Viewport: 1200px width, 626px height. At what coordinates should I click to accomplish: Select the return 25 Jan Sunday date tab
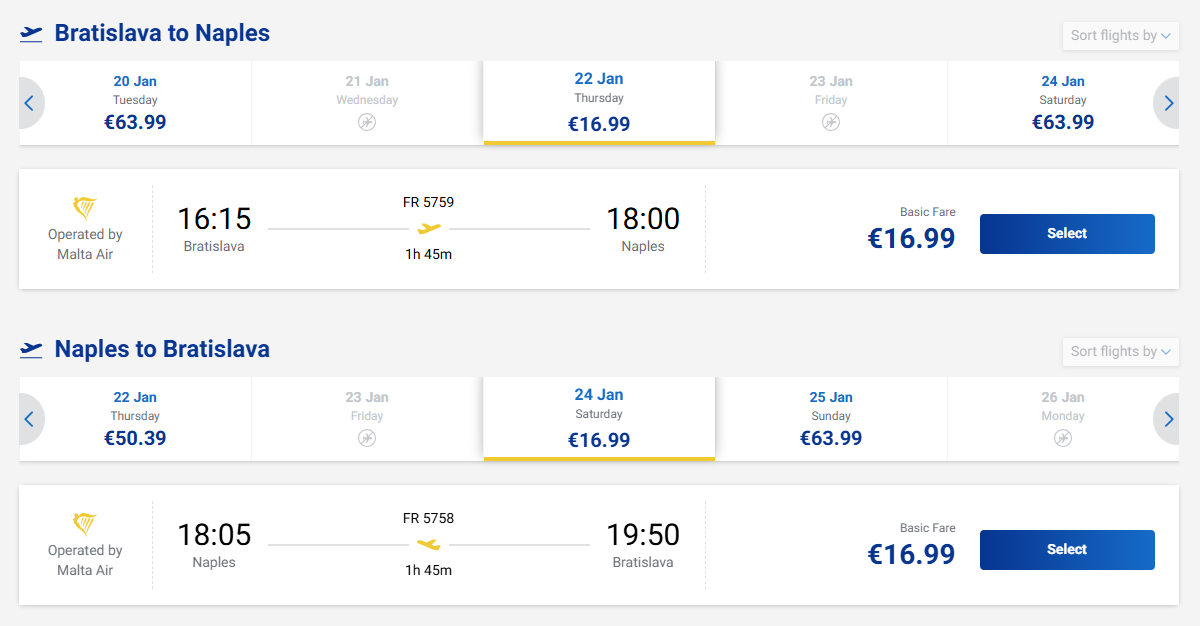[x=831, y=419]
